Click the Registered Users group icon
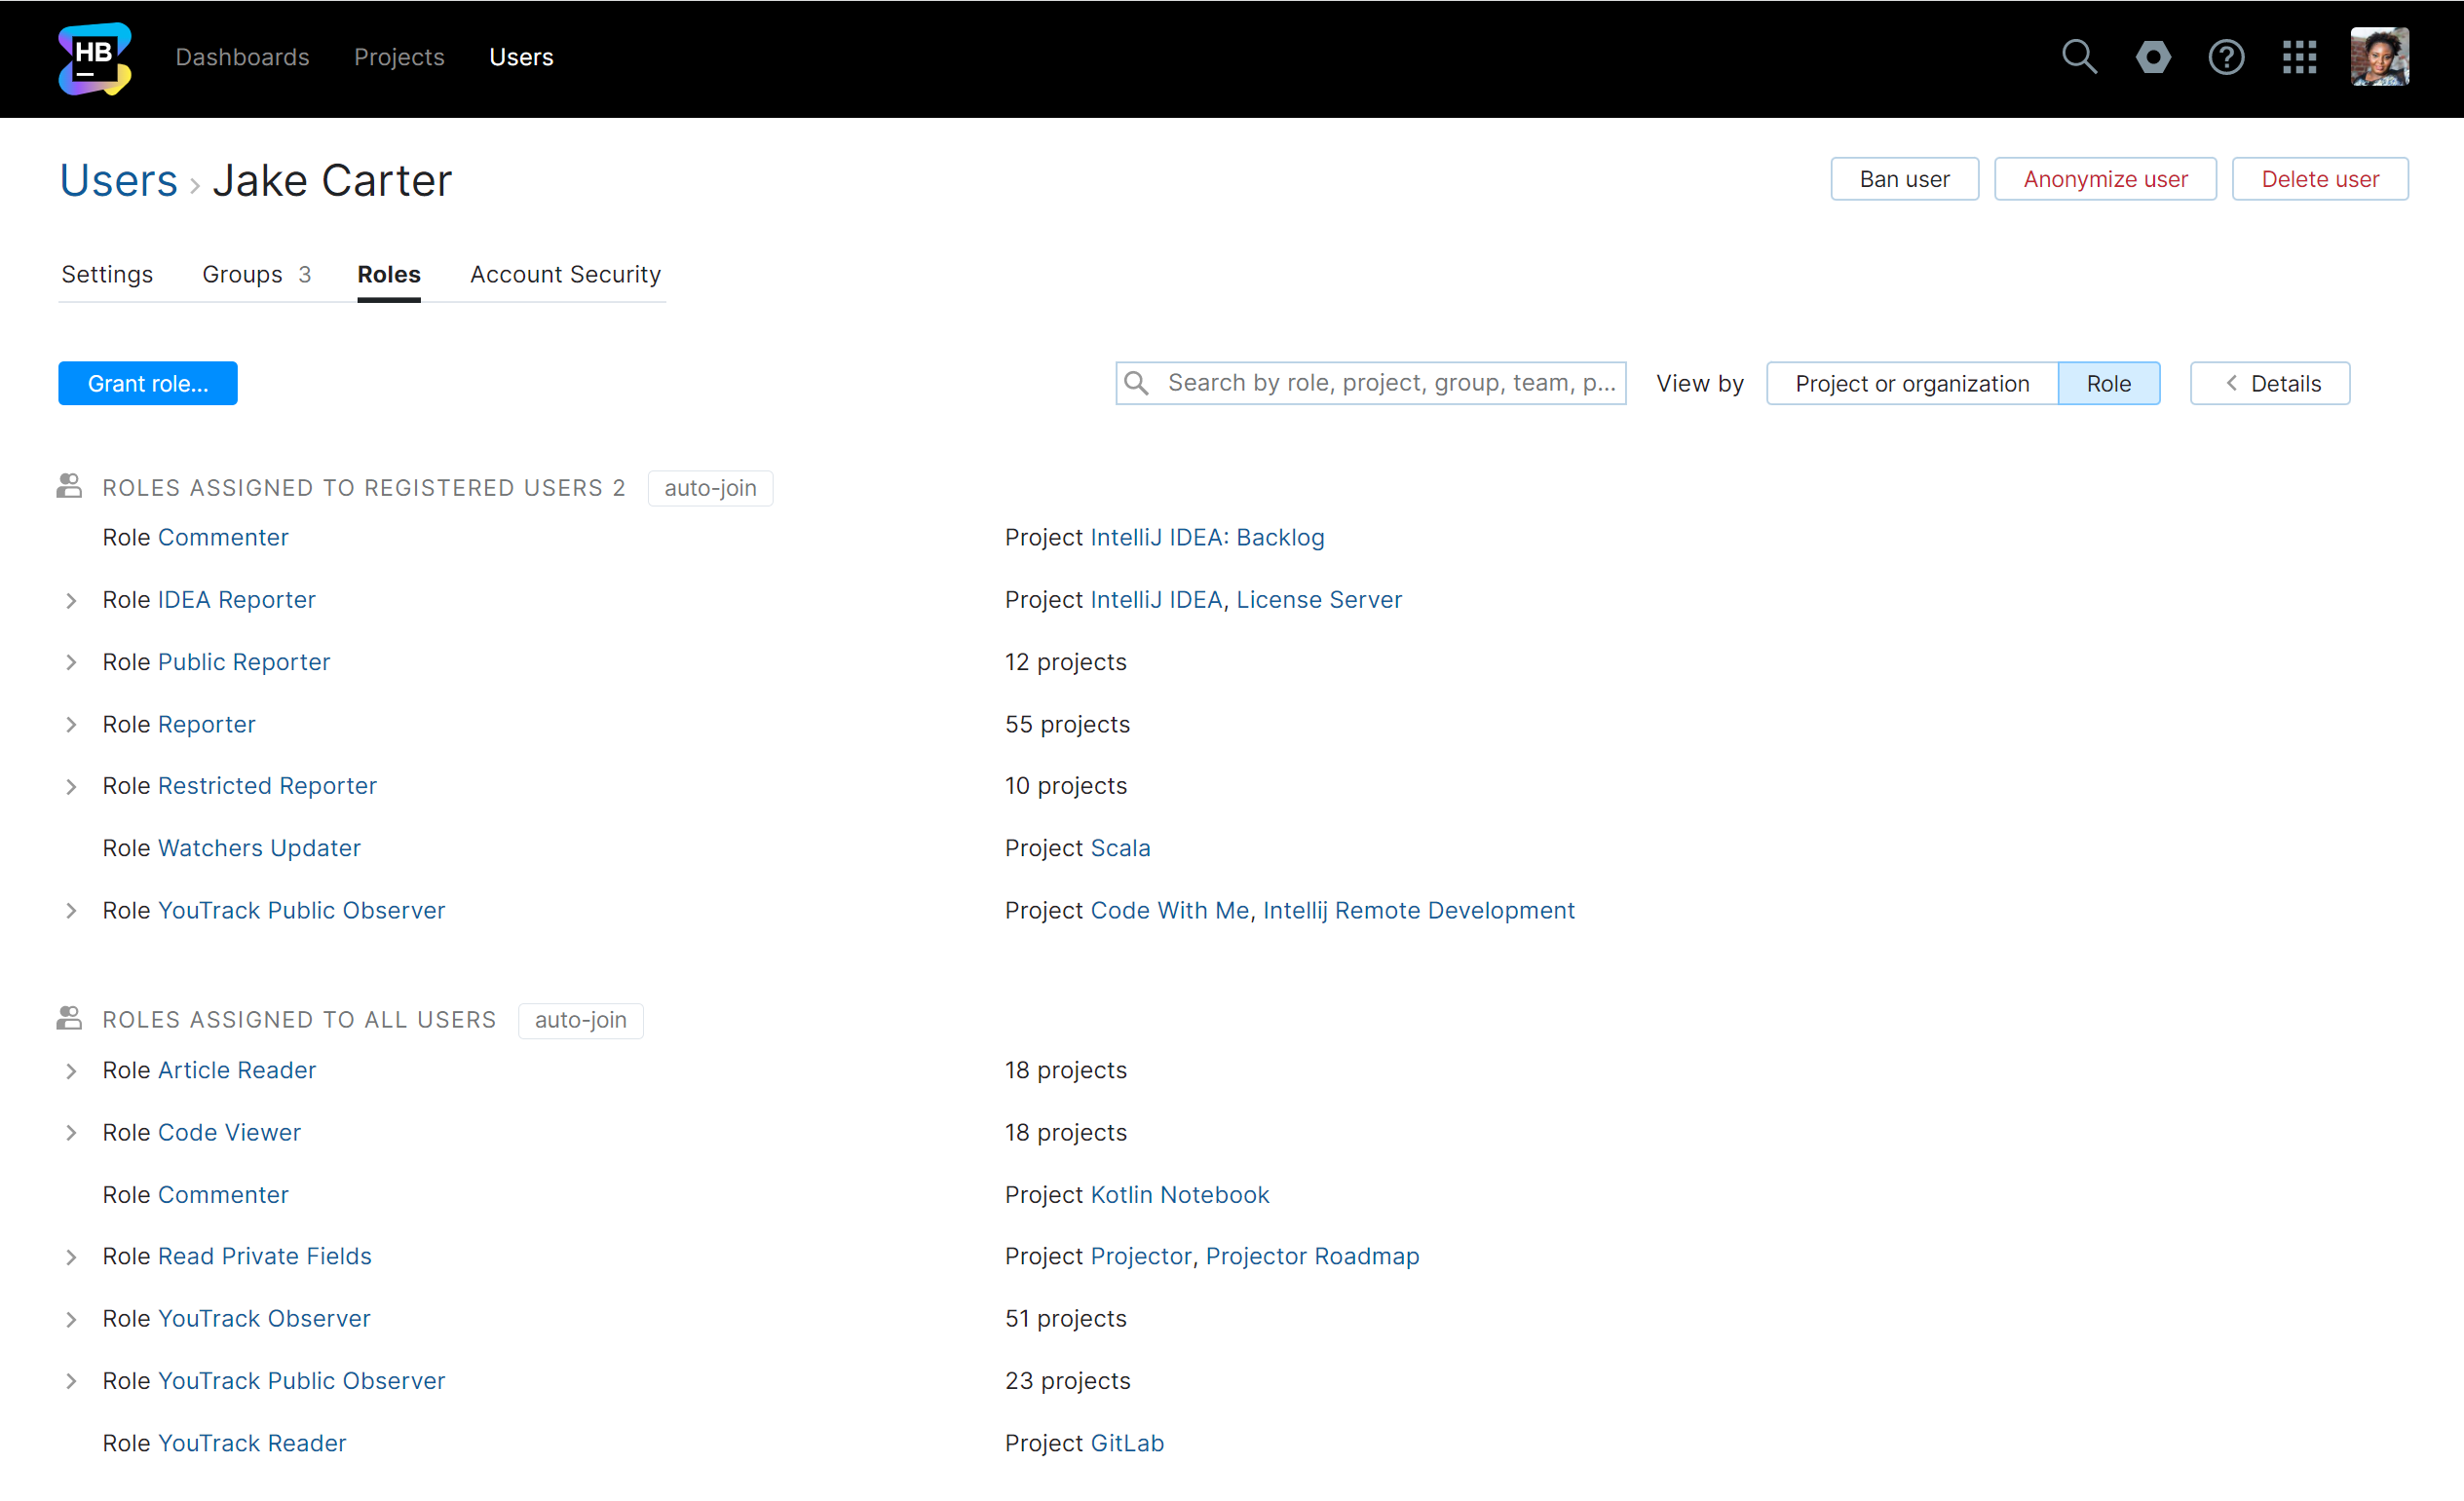Viewport: 2464px width, 1501px height. [x=69, y=487]
